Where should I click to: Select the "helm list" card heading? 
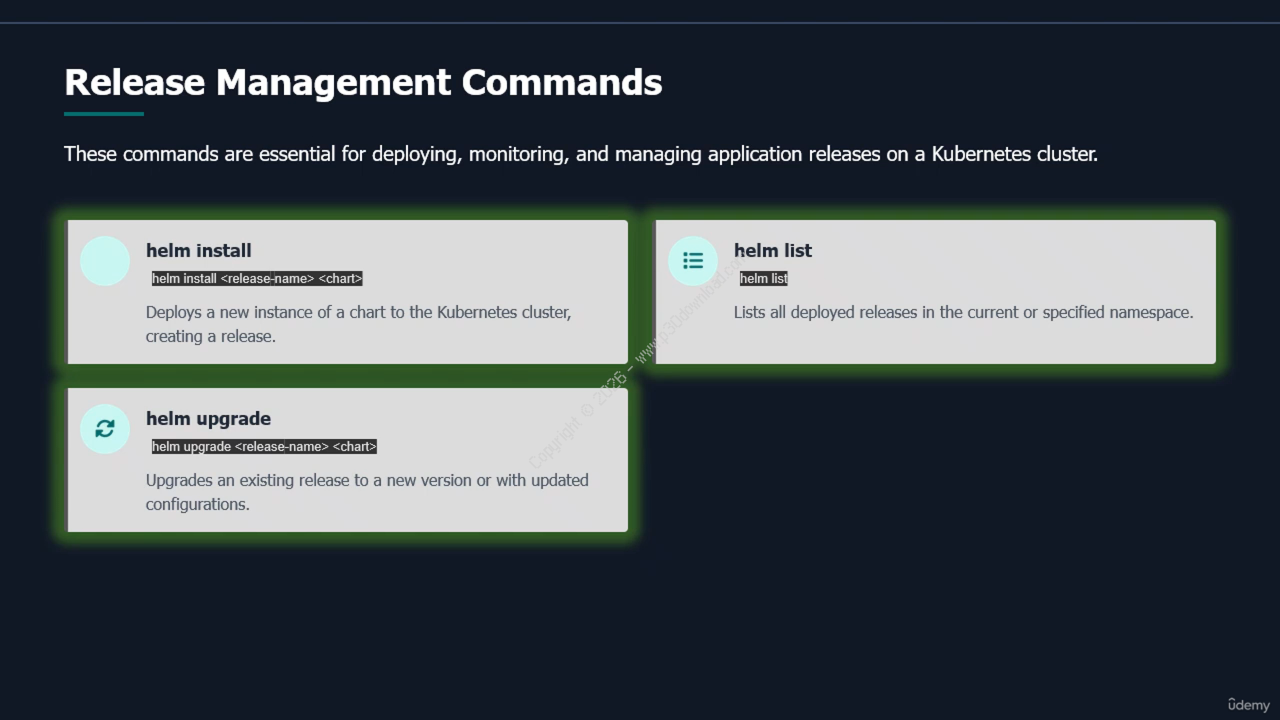772,251
